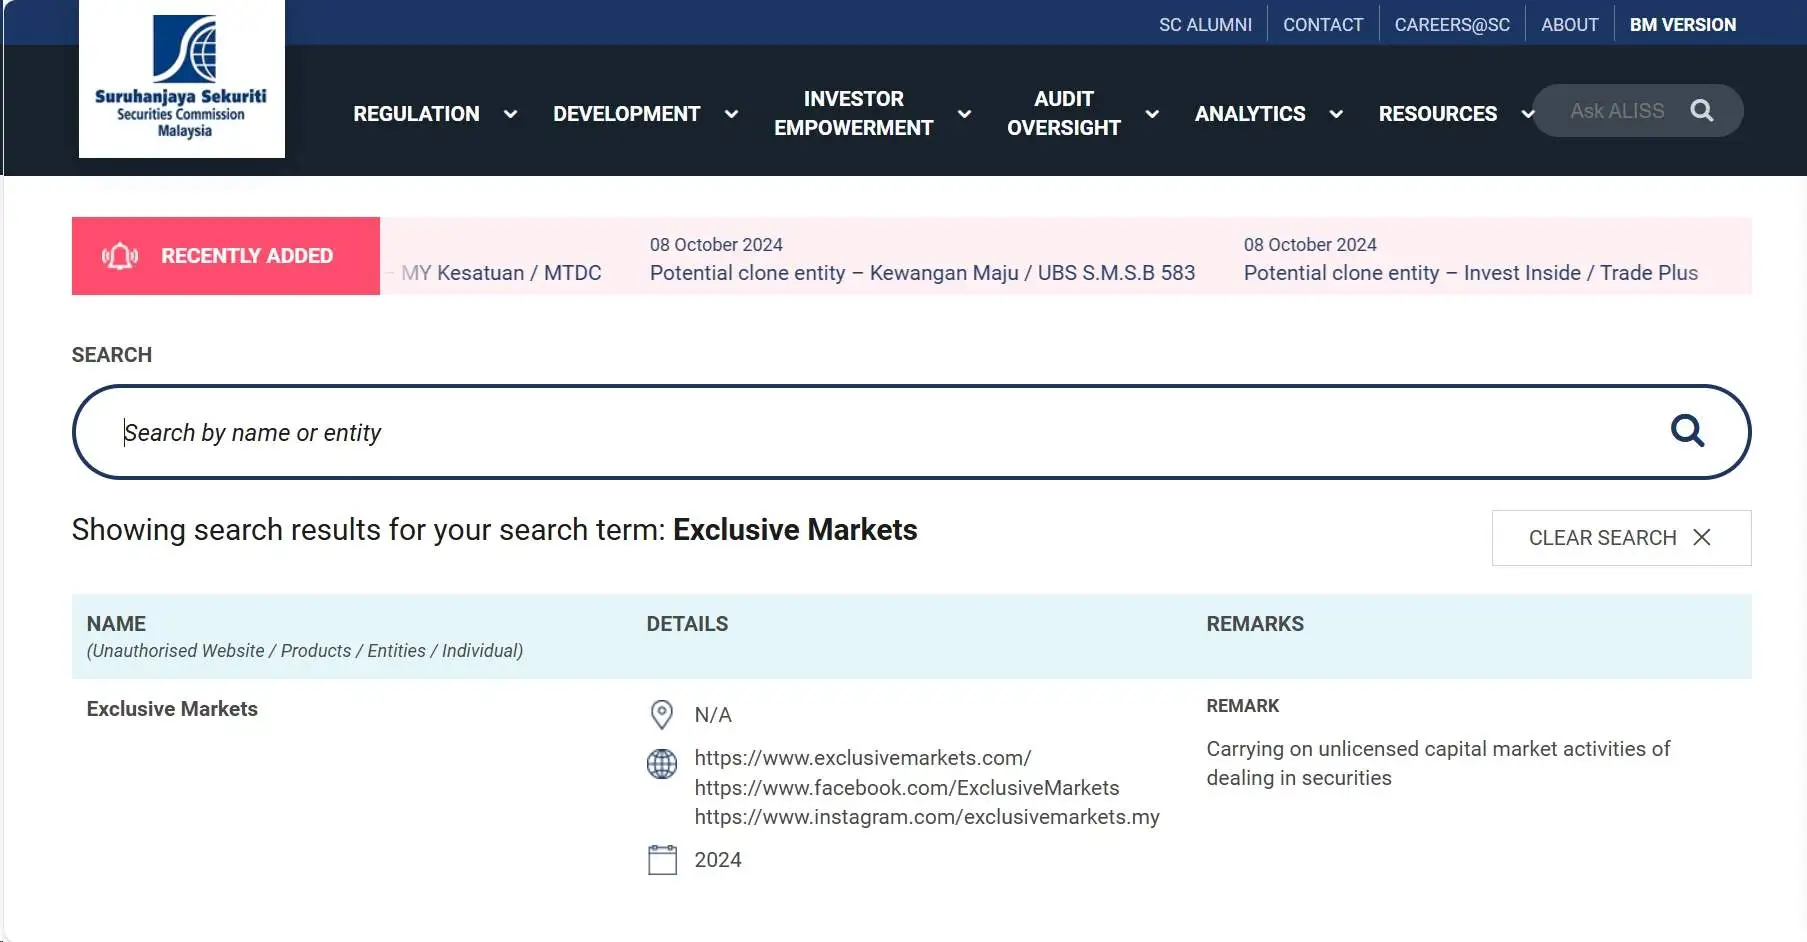Click the location pin icon beside N/A

pos(661,715)
